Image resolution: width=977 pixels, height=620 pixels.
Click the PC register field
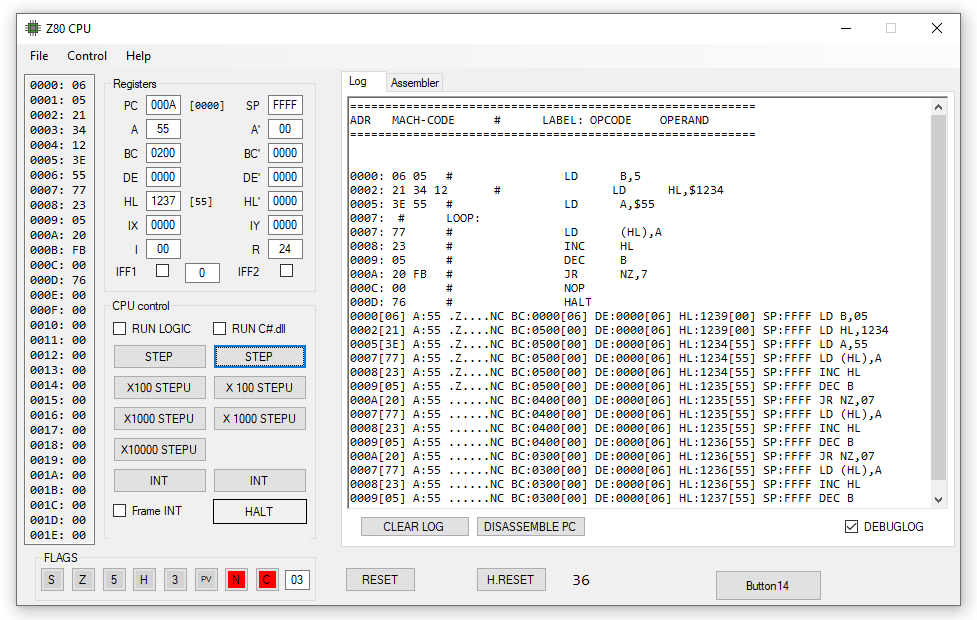tap(163, 105)
